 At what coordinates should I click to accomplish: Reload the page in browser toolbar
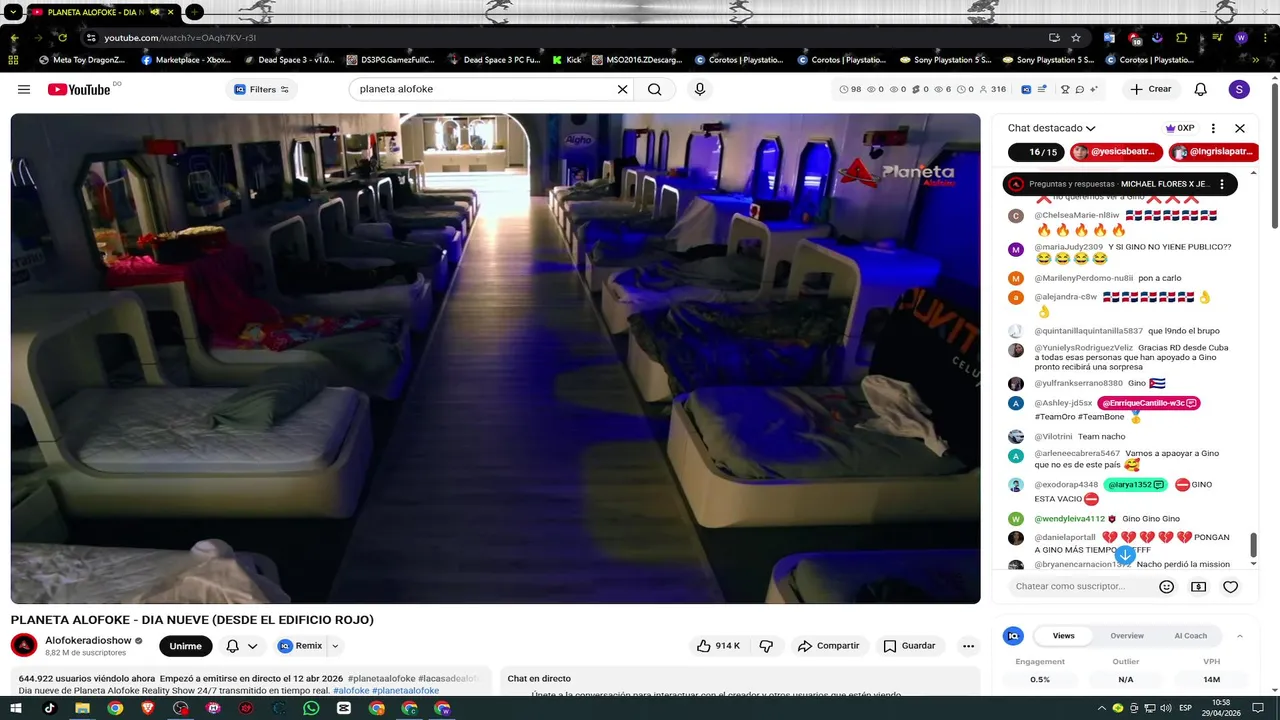coord(62,38)
